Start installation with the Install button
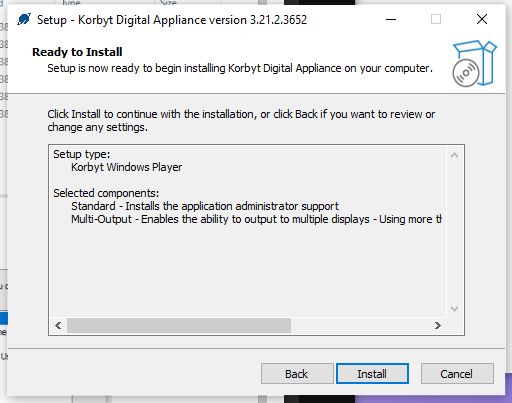This screenshot has width=512, height=403. (372, 374)
